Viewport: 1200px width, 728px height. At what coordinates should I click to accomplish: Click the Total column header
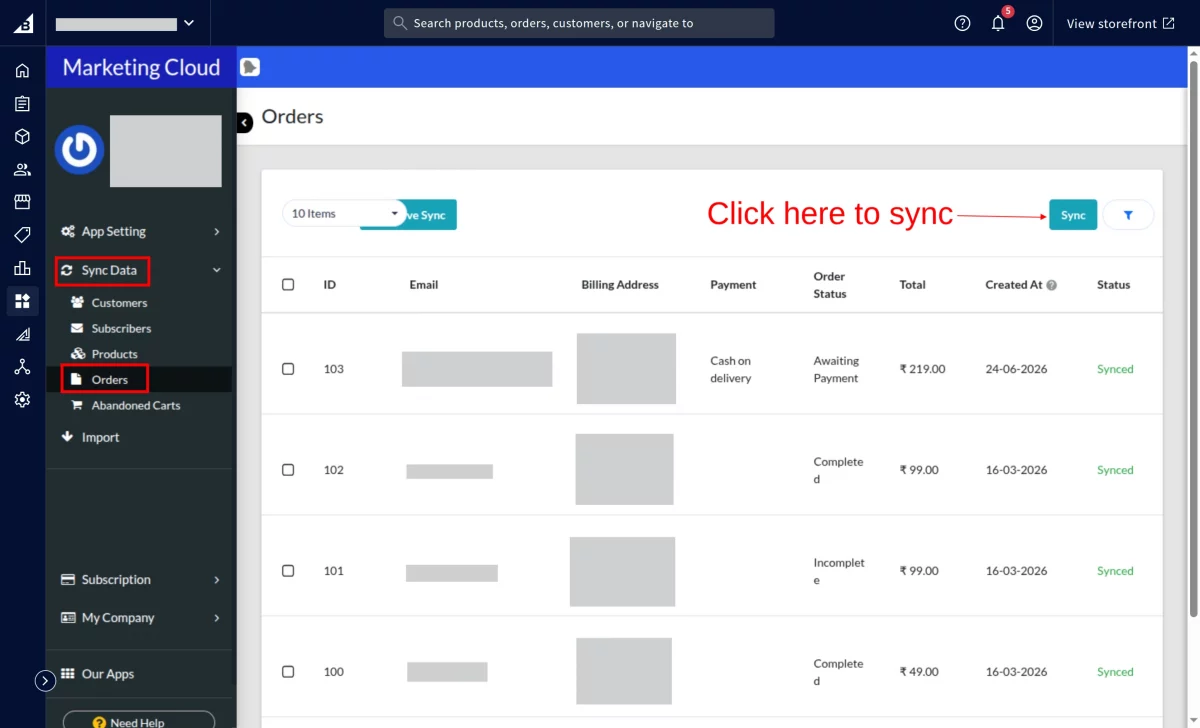912,285
